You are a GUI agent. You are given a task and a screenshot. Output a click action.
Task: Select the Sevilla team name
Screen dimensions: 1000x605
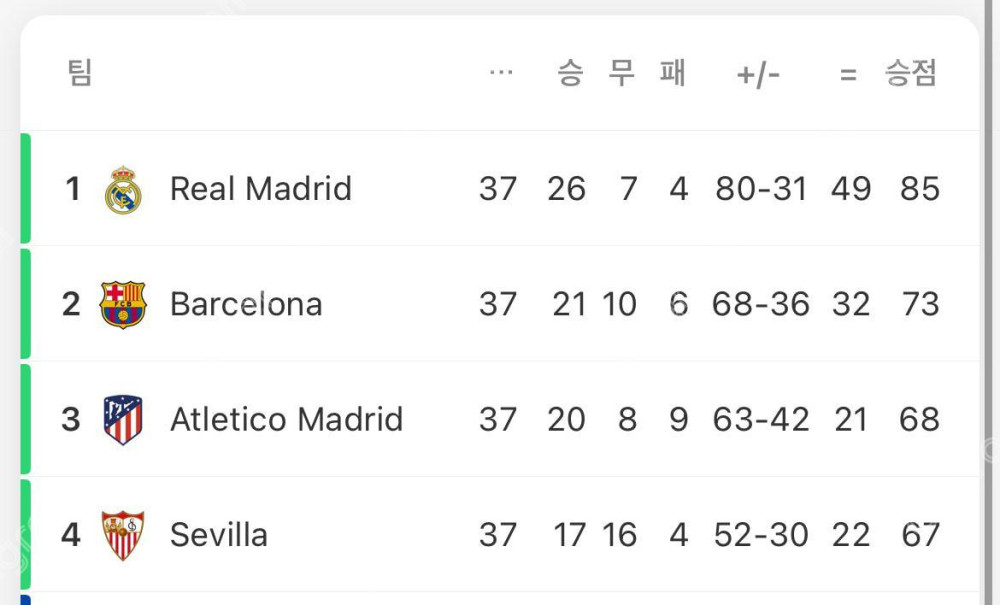tap(219, 535)
